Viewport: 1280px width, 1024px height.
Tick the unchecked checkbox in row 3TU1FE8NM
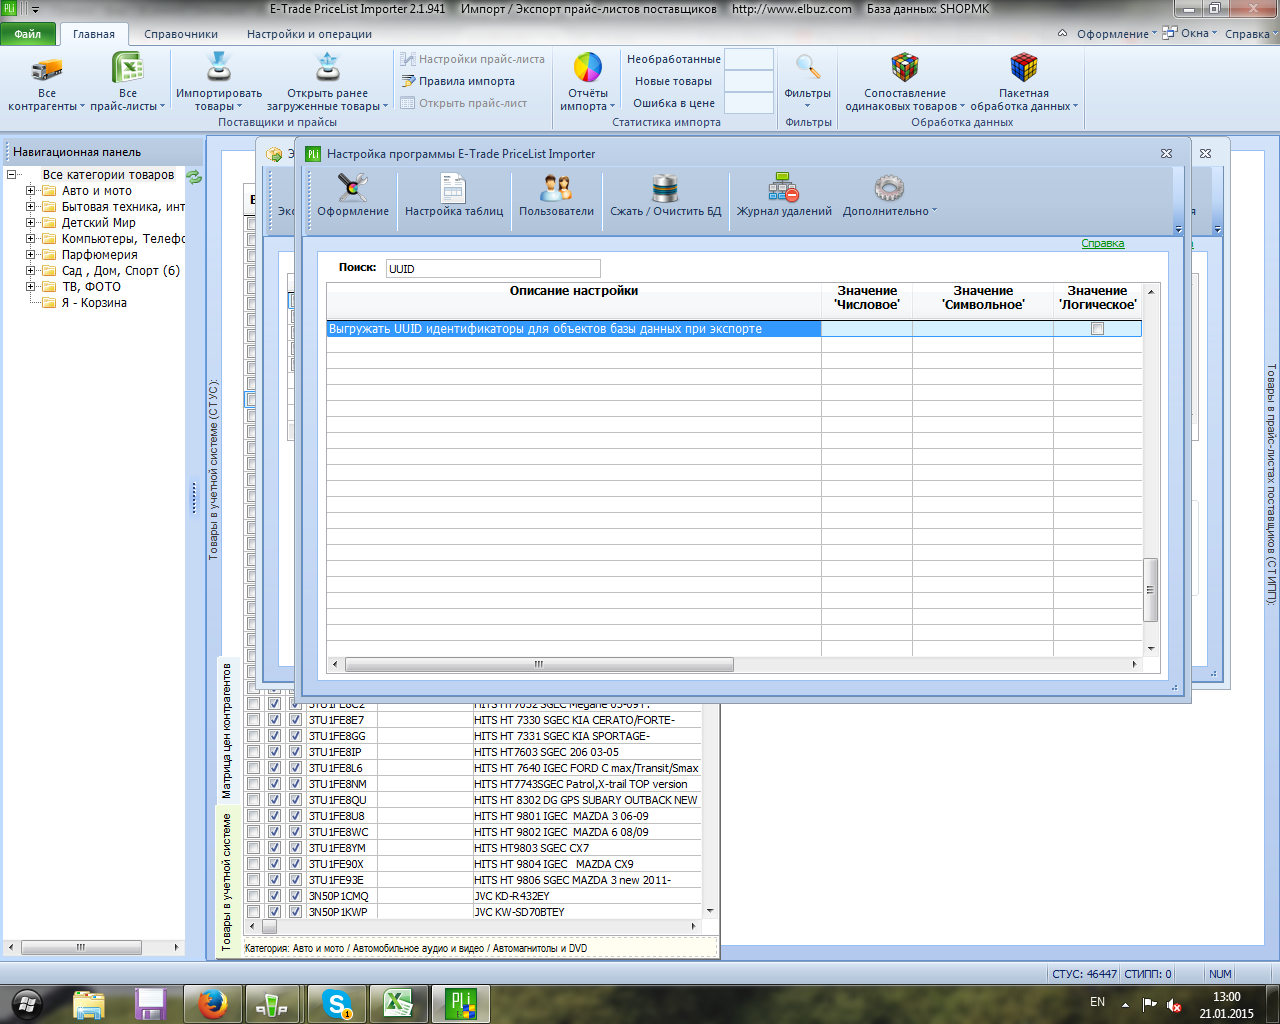pos(254,784)
